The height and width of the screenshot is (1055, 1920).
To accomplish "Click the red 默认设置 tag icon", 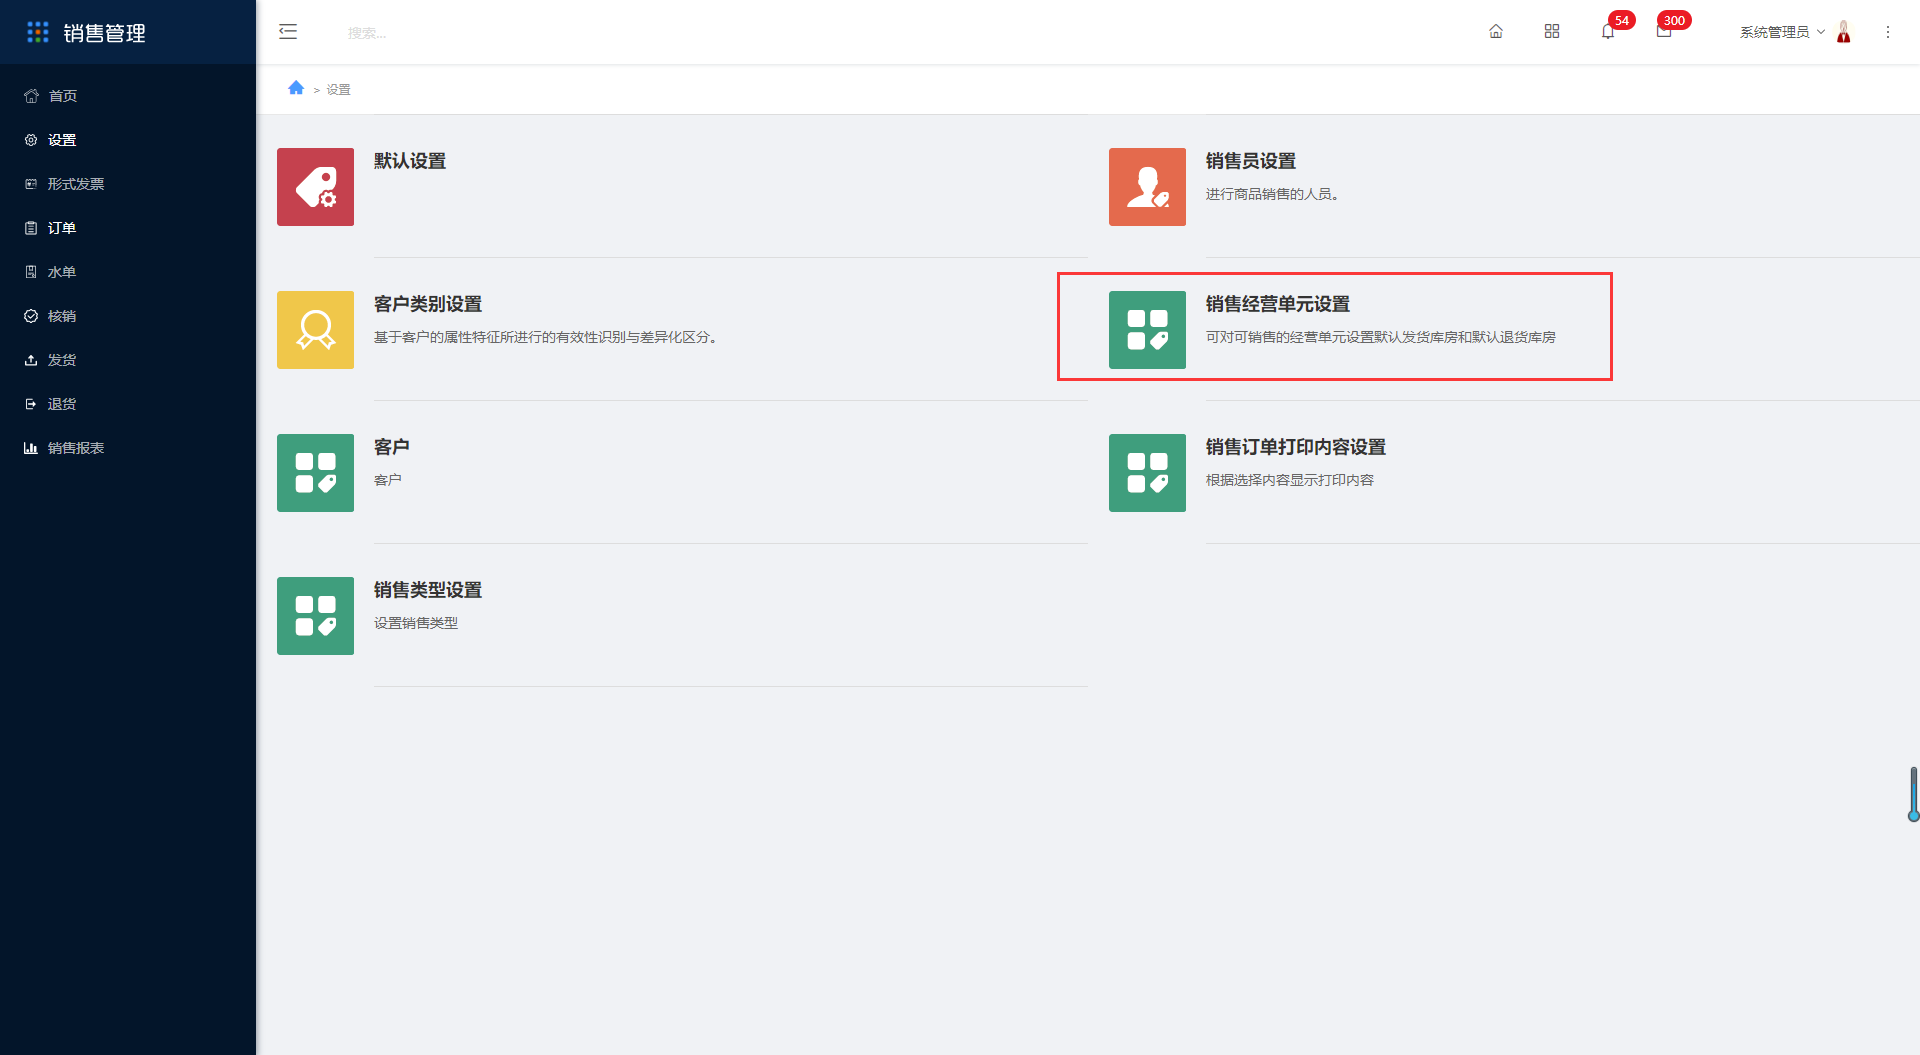I will tap(315, 187).
